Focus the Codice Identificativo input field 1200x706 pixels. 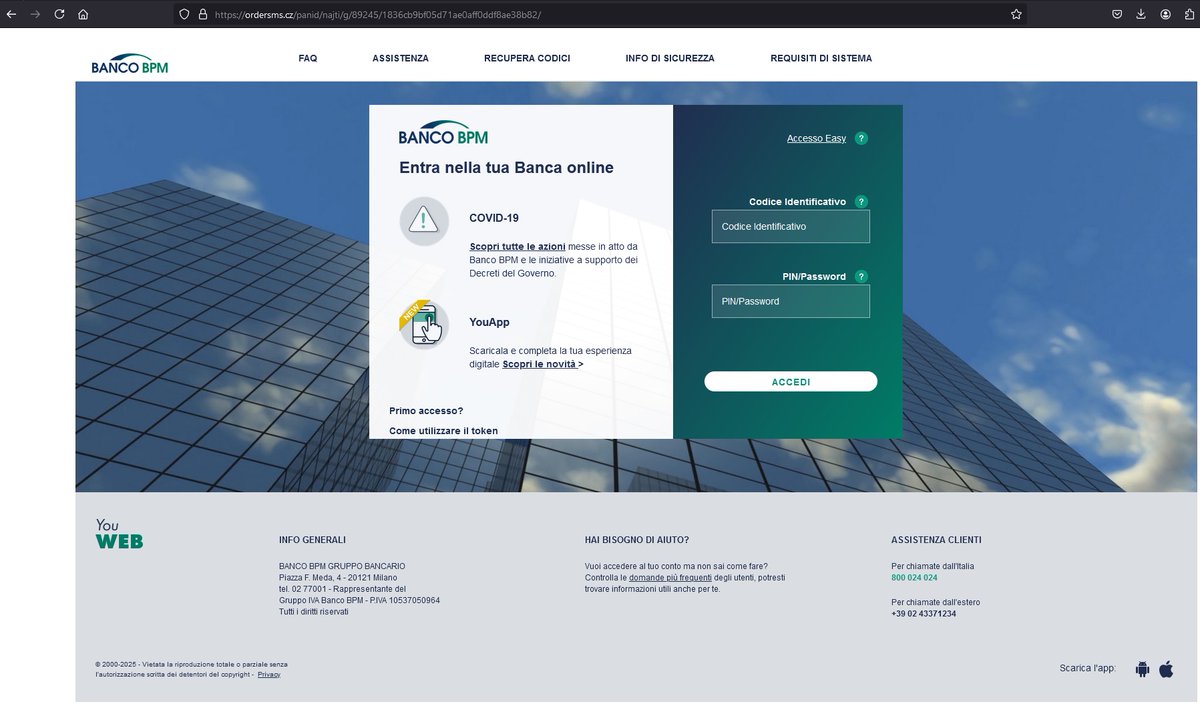(791, 226)
